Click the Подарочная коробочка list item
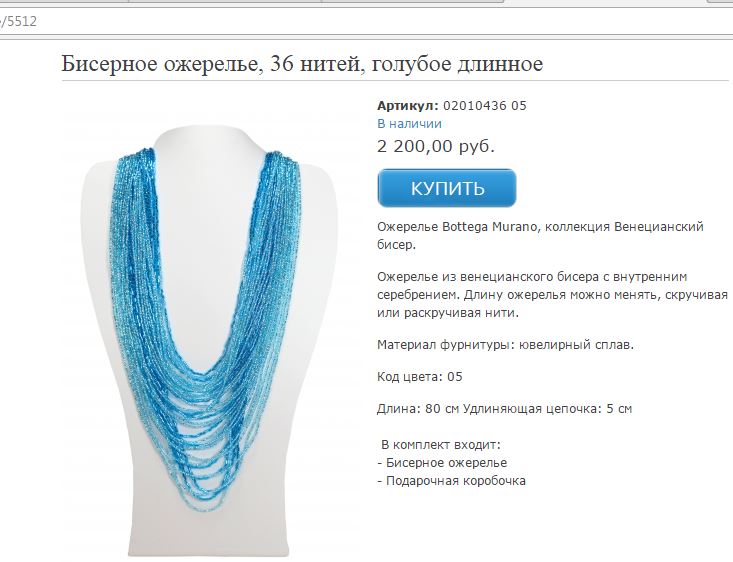Screen dimensions: 733x562 click(x=451, y=481)
